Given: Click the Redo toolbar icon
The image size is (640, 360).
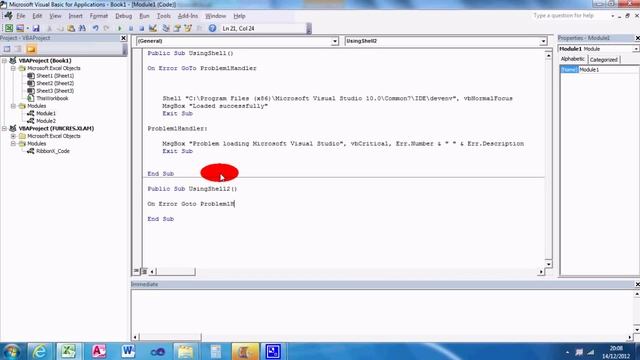Looking at the screenshot, I should tap(106, 28).
